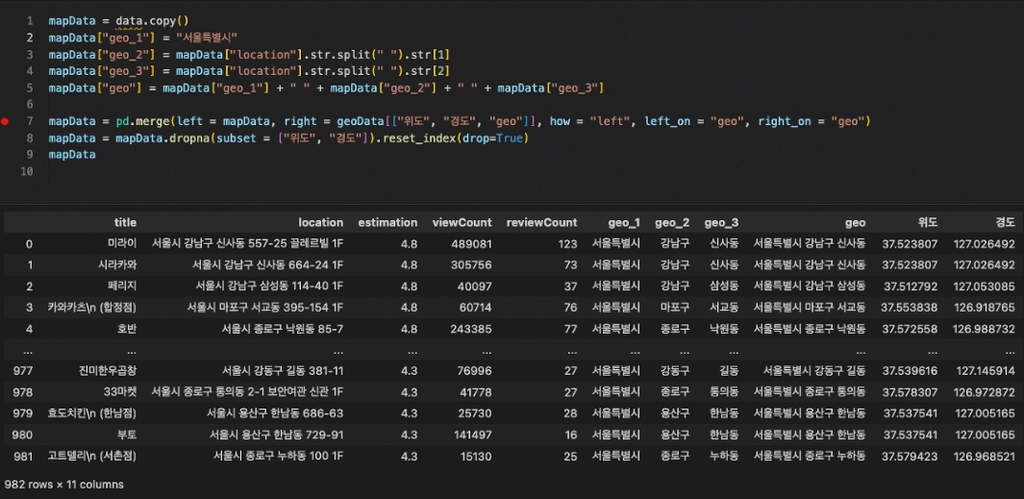Select 위도 value 37.512792
The image size is (1024, 499).
(x=911, y=286)
